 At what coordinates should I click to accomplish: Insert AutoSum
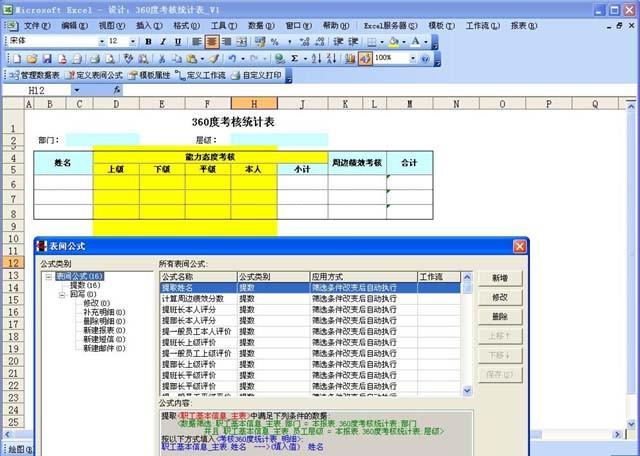point(294,59)
